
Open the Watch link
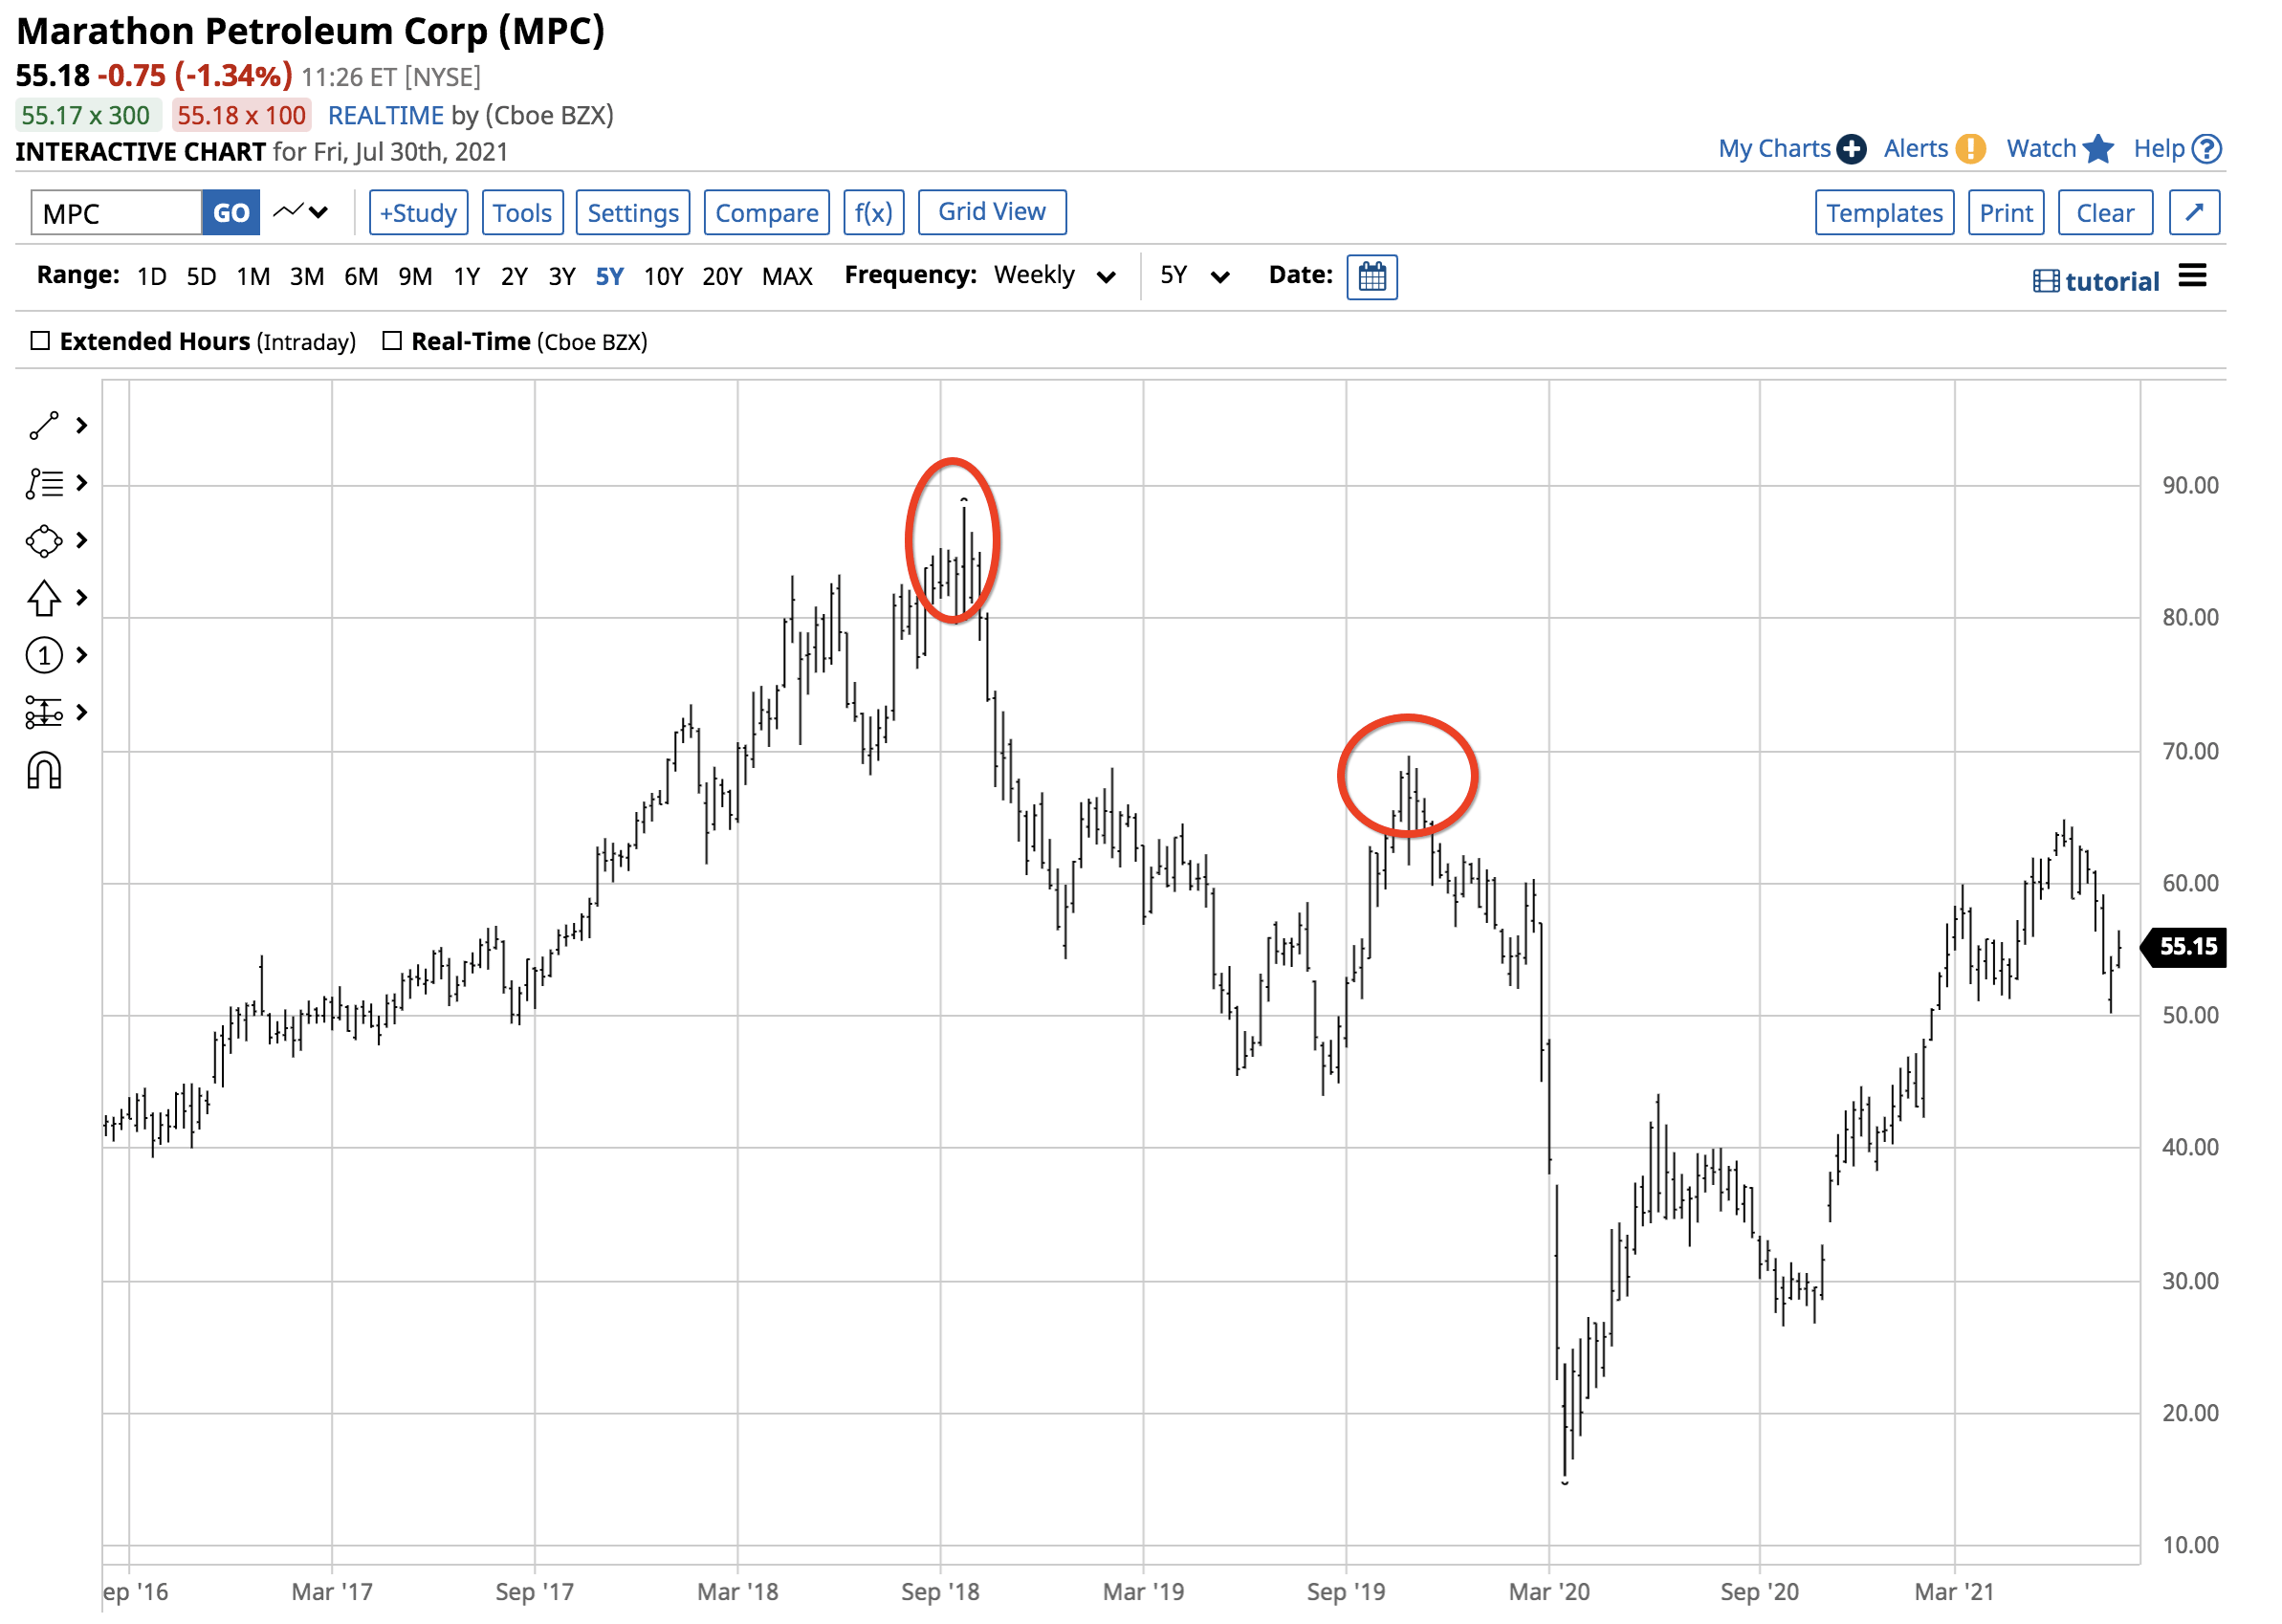coord(2041,149)
